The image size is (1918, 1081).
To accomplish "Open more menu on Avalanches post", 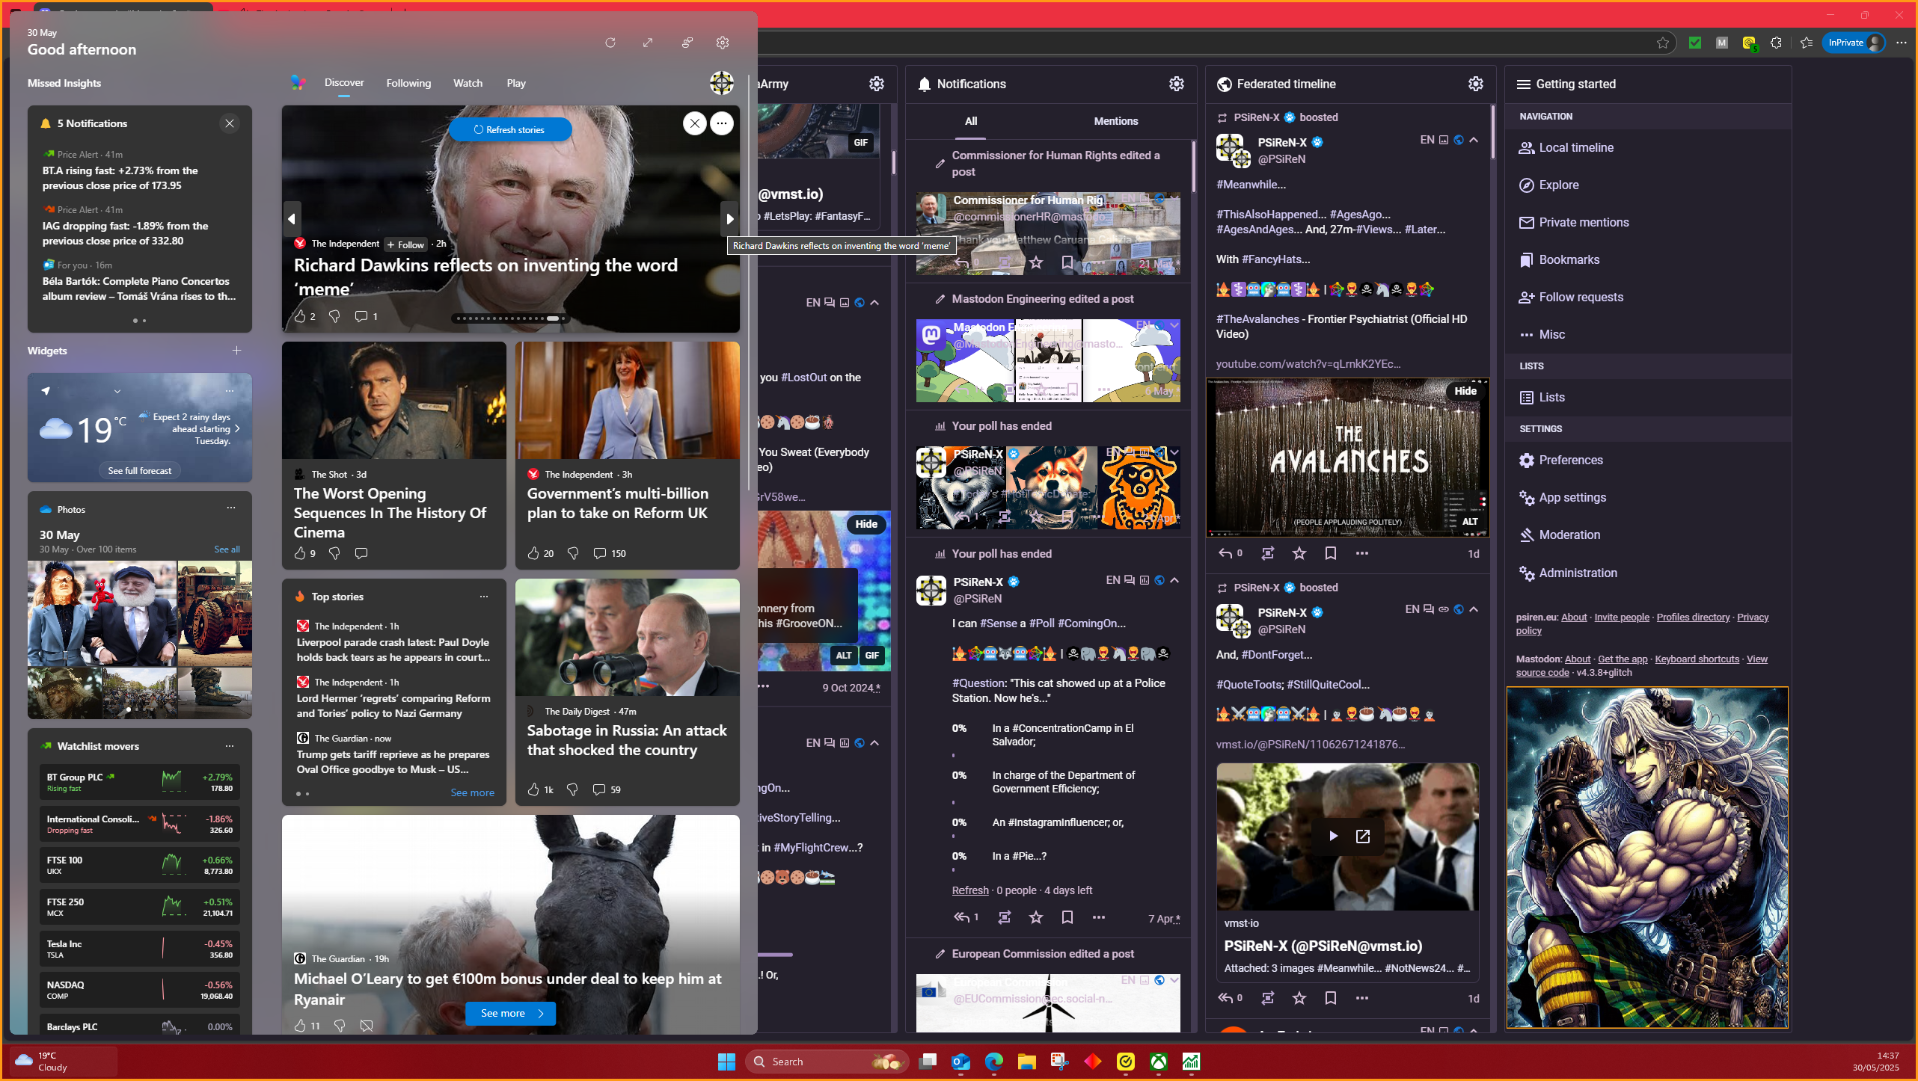I will click(x=1362, y=553).
